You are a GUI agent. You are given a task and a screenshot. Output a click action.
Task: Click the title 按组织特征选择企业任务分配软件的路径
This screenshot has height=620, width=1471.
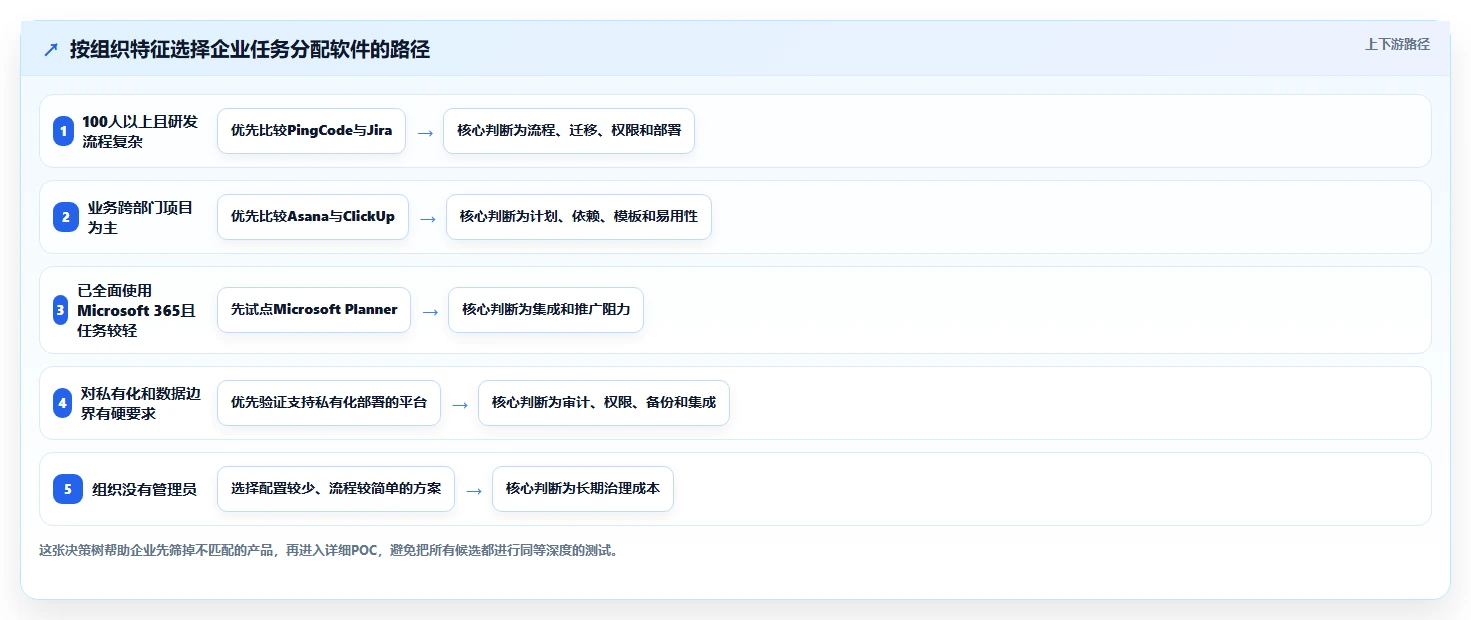point(250,49)
